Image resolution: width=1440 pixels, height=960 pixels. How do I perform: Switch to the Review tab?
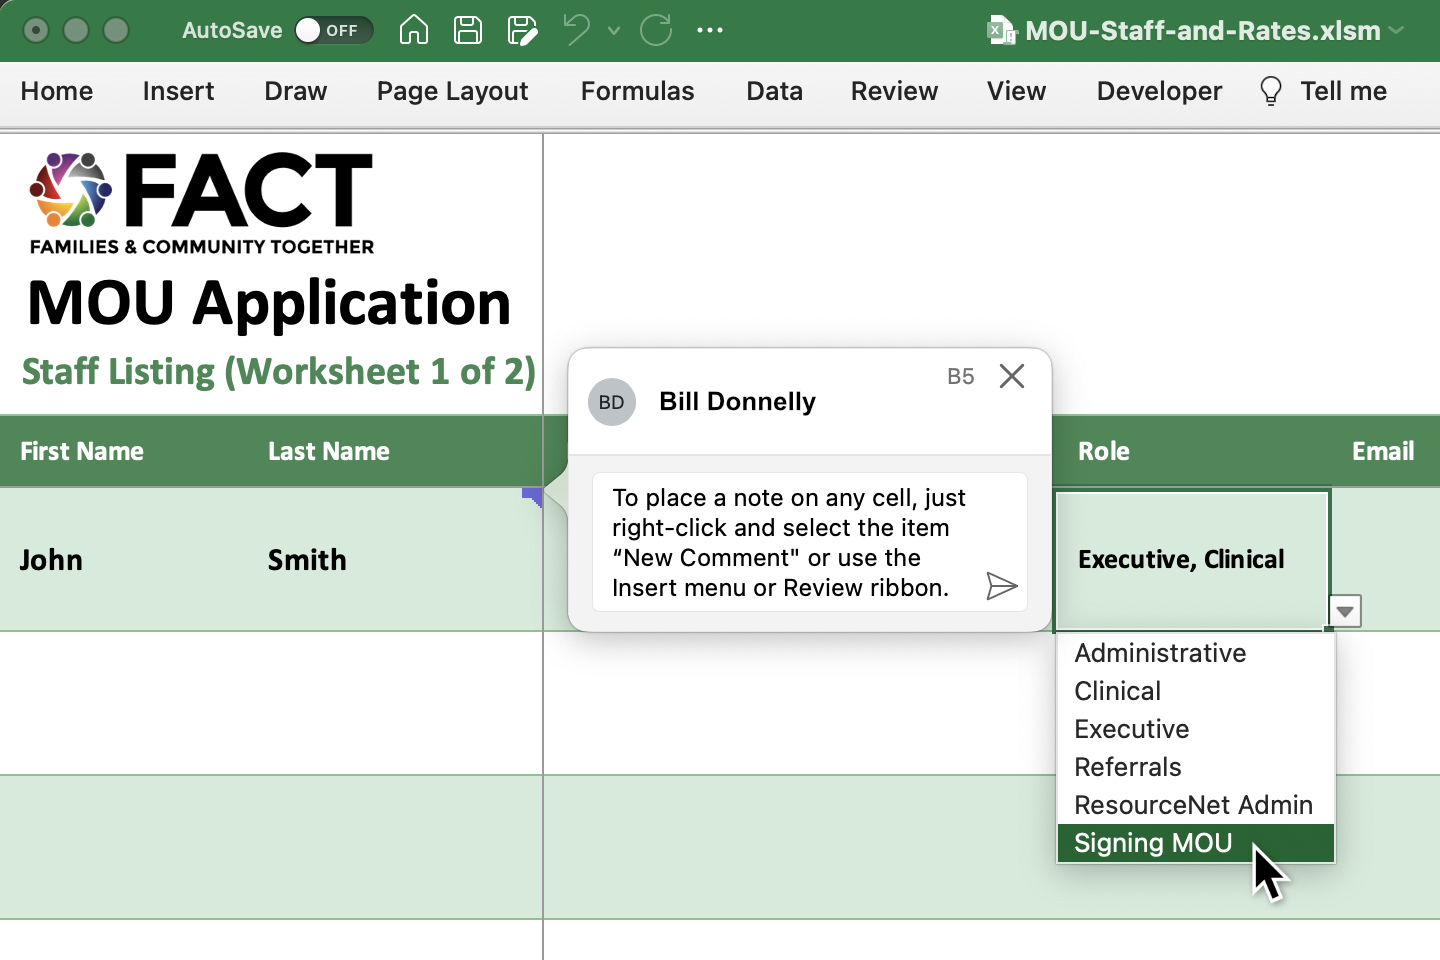click(895, 91)
